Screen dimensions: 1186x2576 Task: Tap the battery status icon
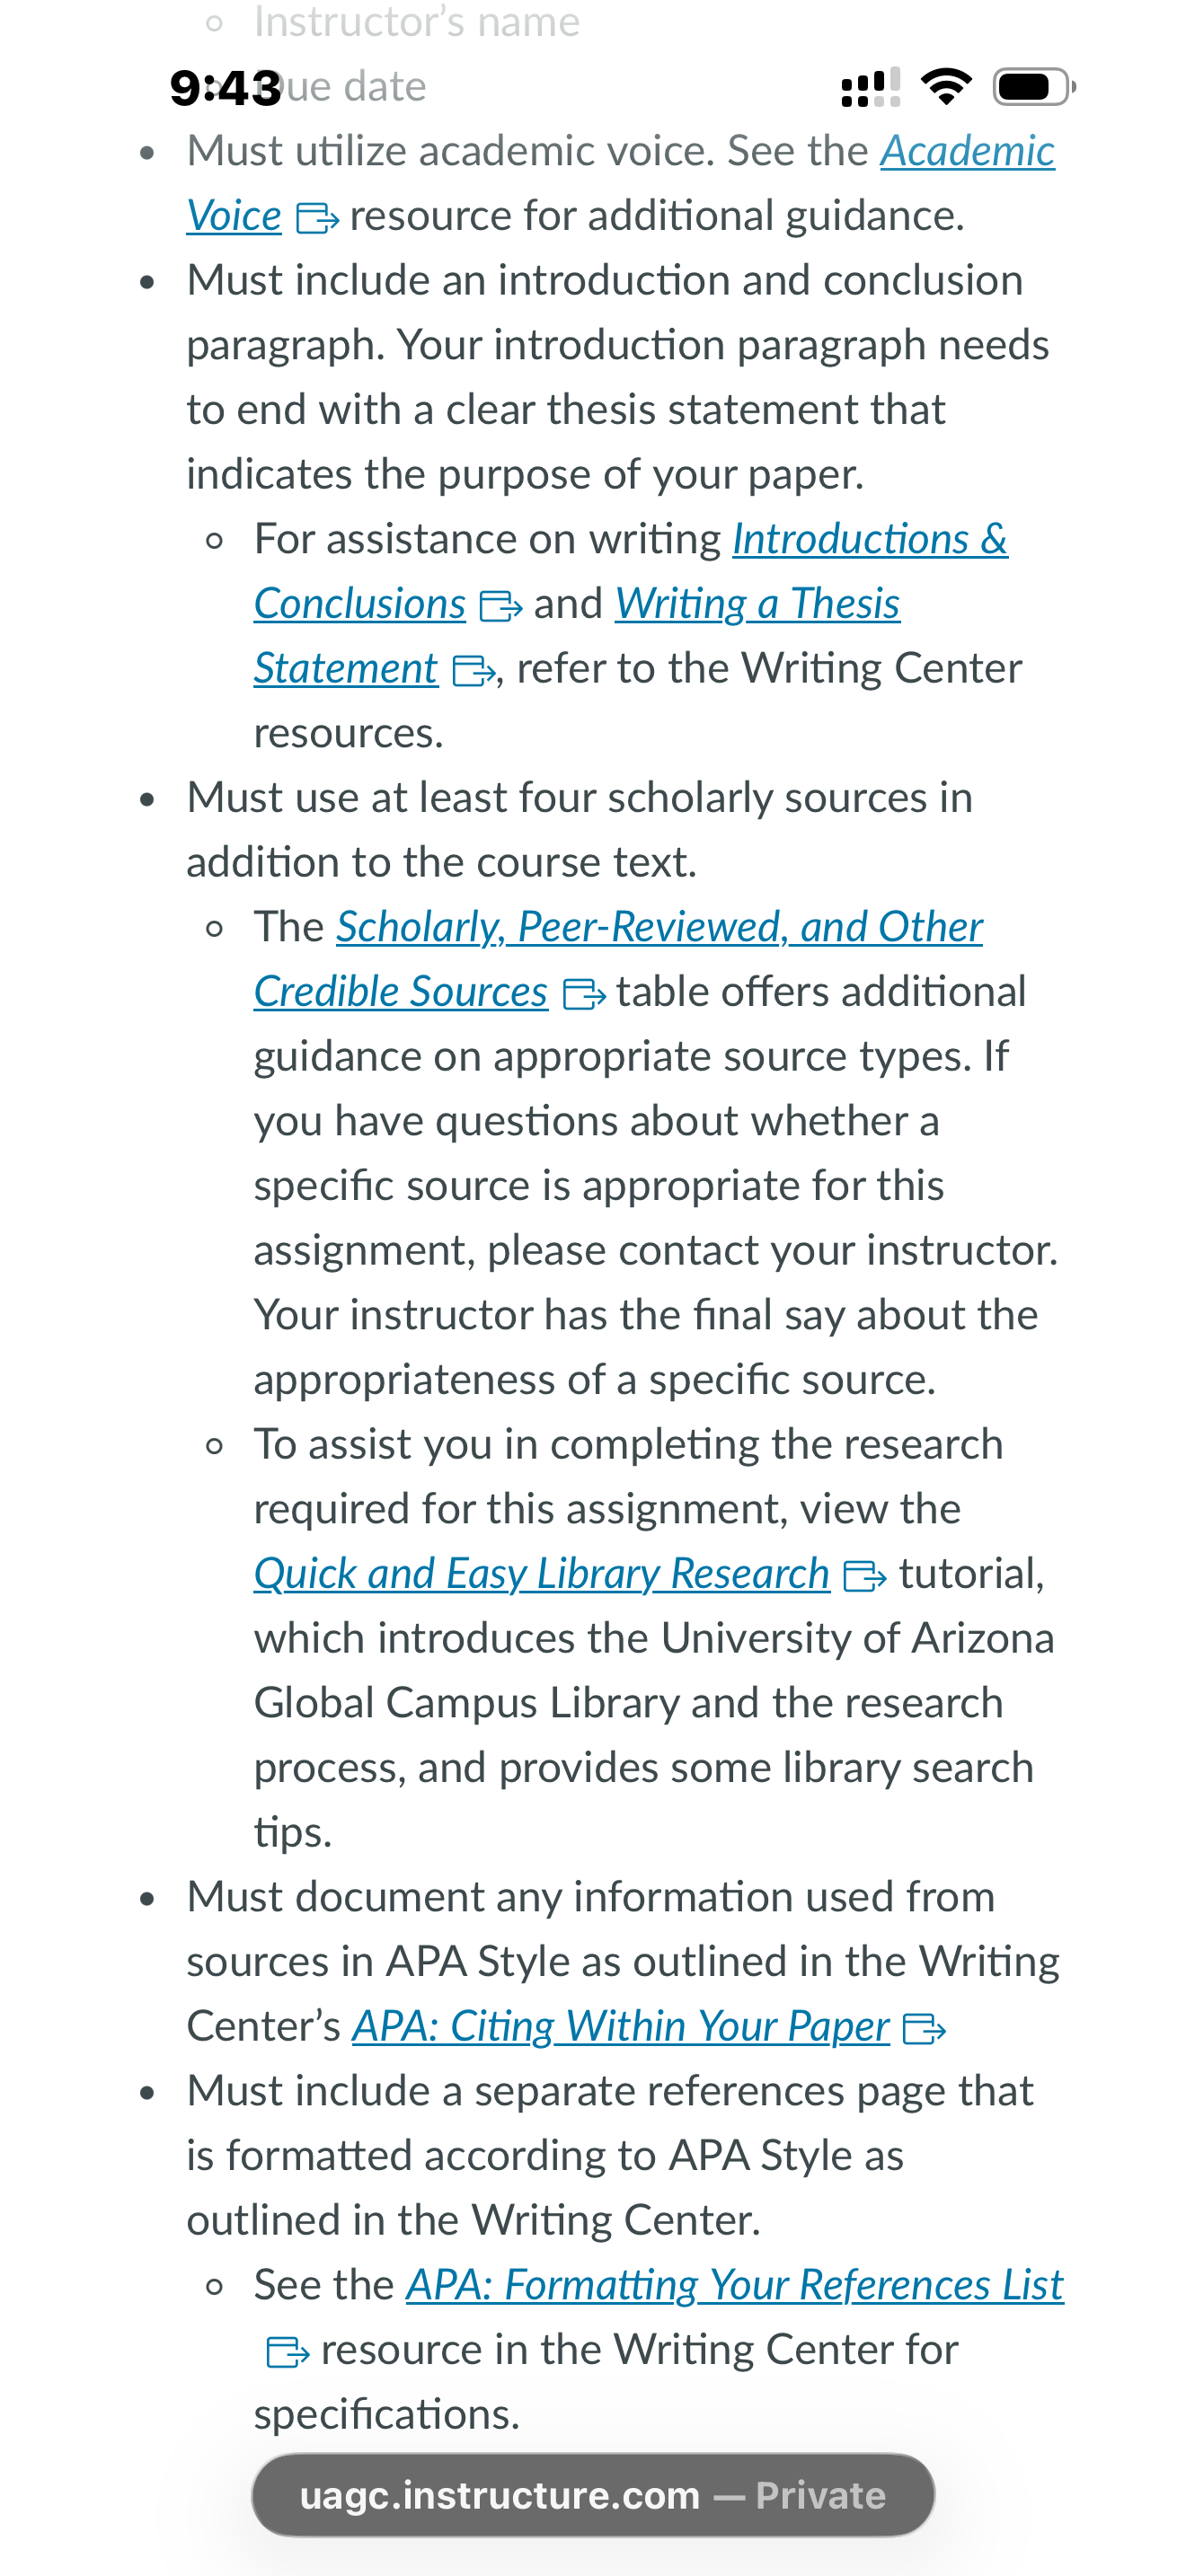[1034, 87]
